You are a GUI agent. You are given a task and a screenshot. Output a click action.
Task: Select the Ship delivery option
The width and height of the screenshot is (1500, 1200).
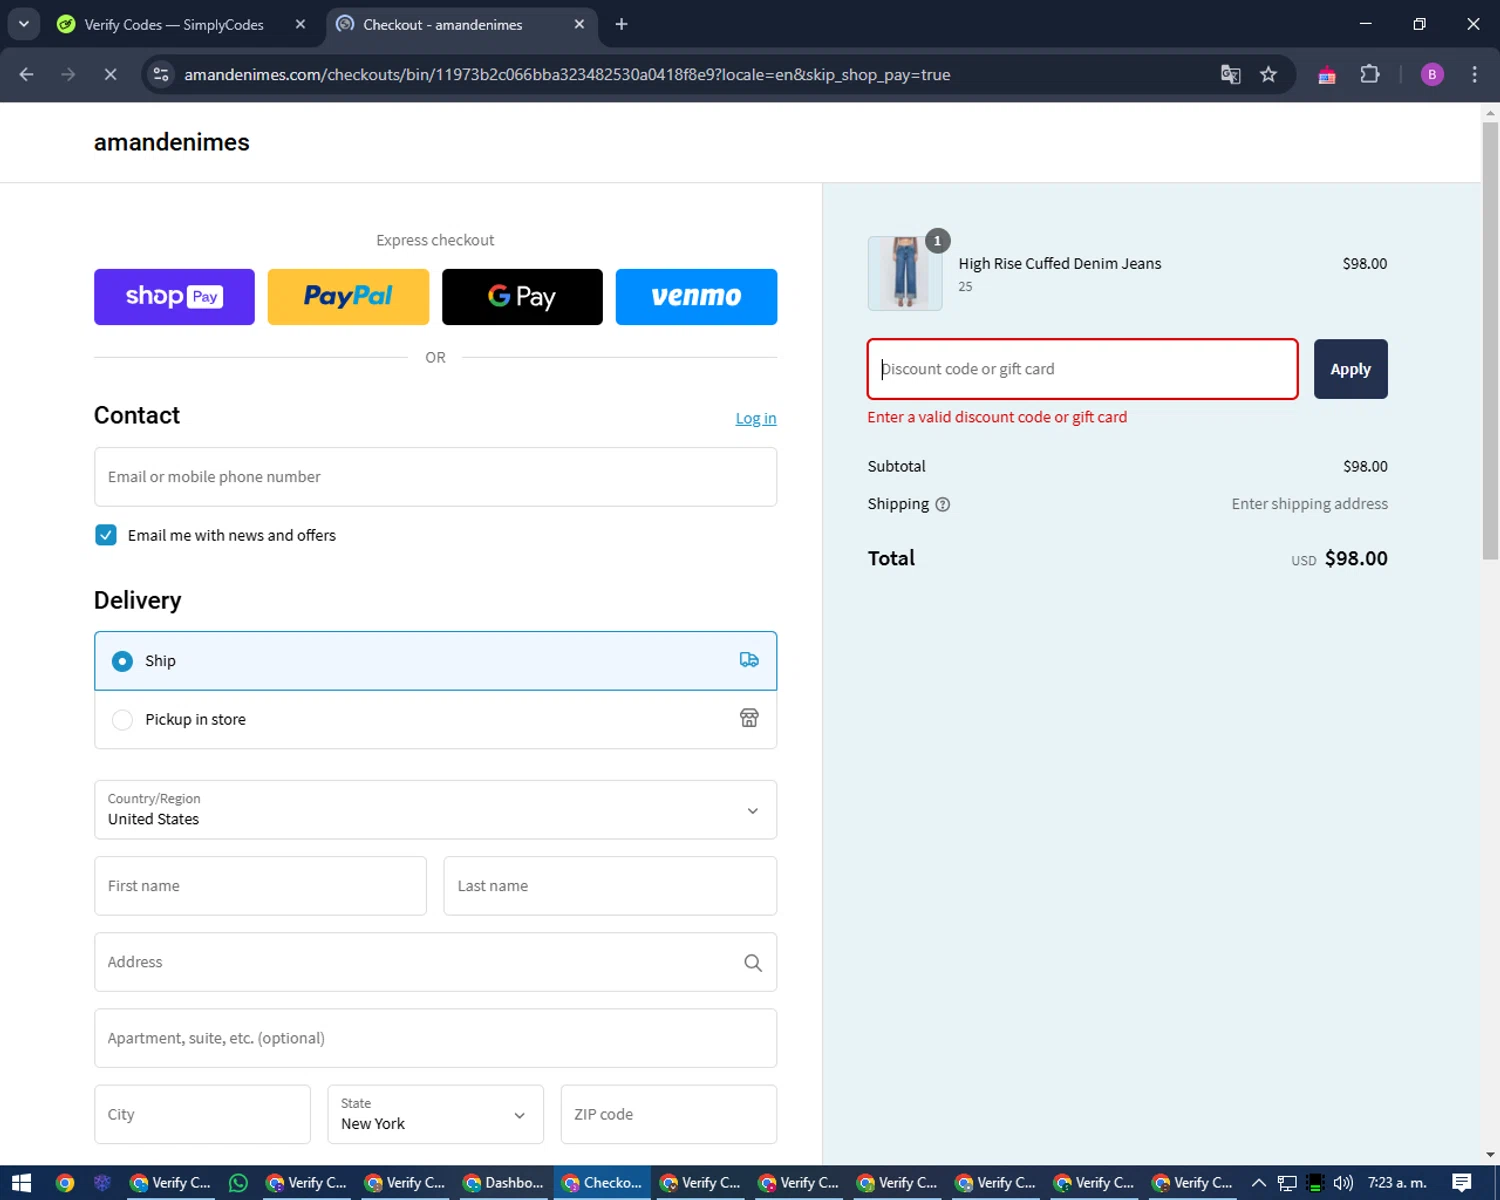click(x=435, y=661)
